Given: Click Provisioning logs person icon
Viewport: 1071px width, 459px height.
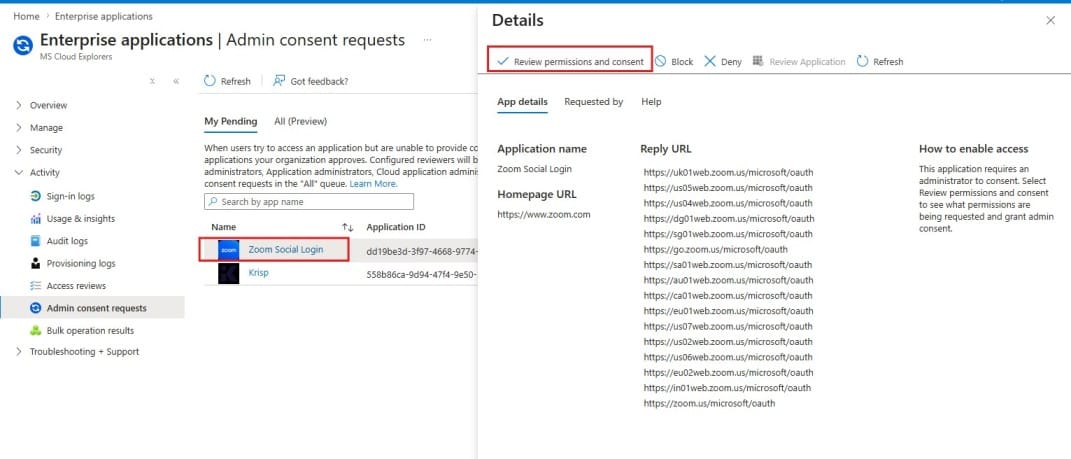Looking at the screenshot, I should click(36, 264).
